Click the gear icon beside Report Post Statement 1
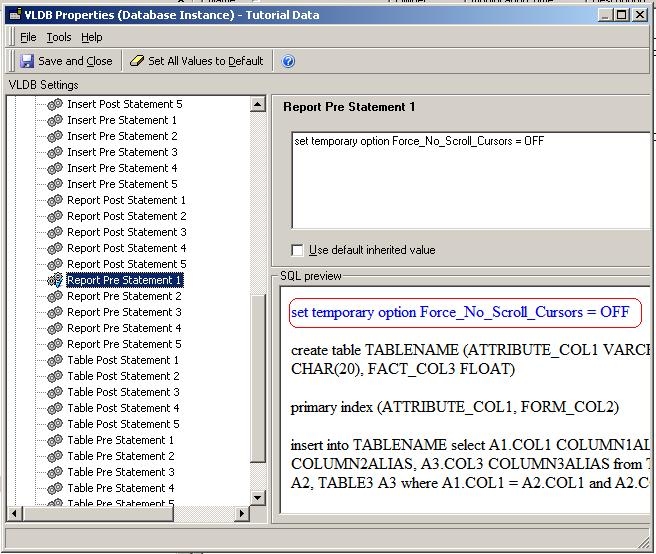Image resolution: width=656 pixels, height=554 pixels. coord(55,200)
